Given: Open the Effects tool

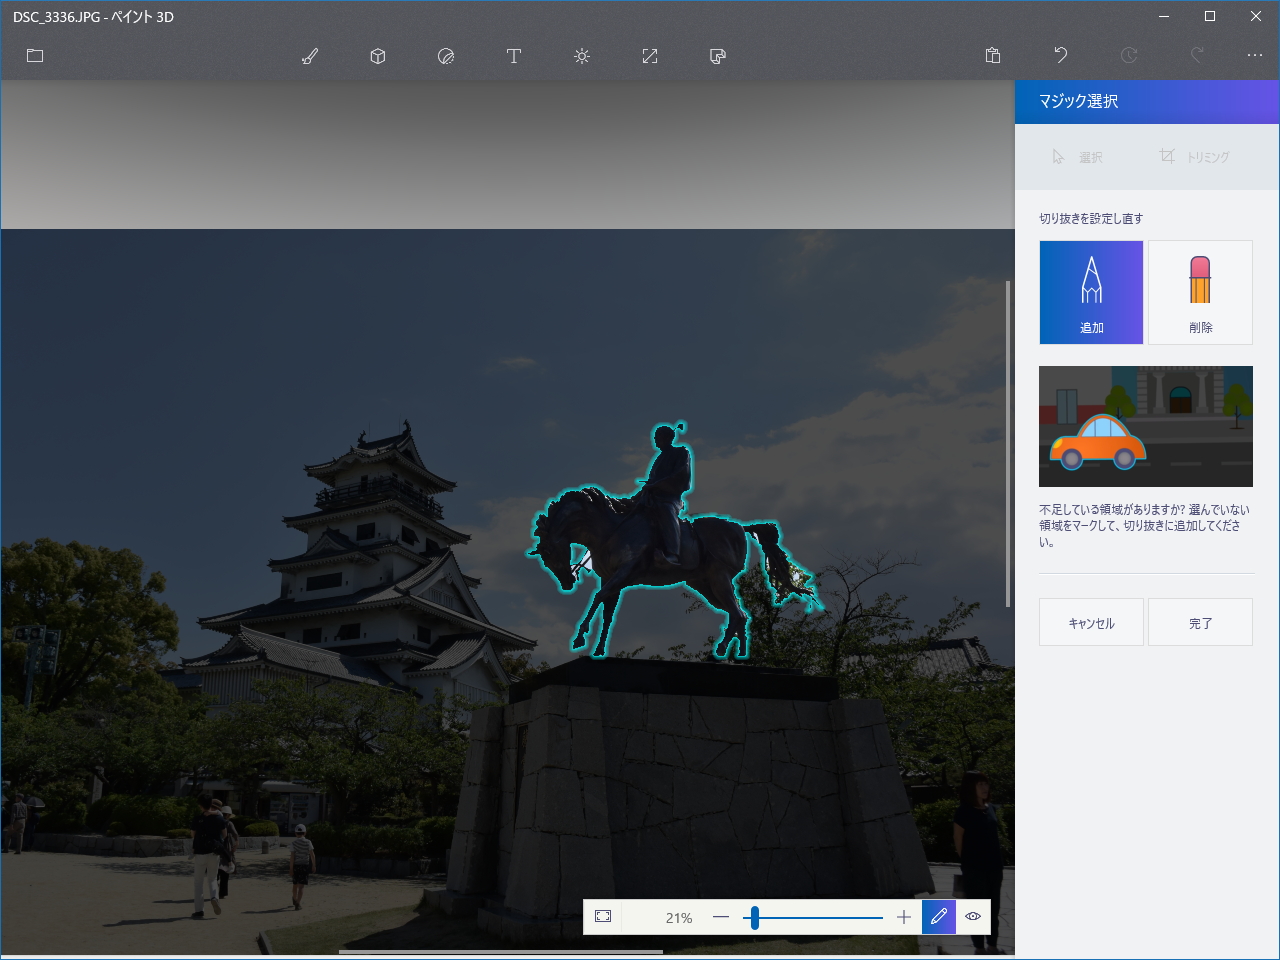Looking at the screenshot, I should [582, 56].
